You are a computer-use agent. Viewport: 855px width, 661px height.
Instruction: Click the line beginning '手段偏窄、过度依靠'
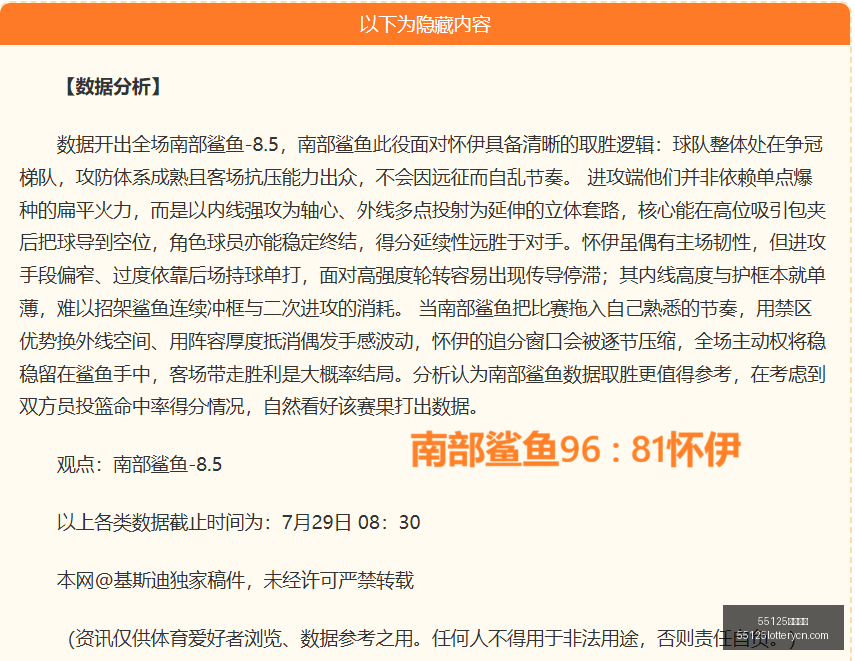[423, 275]
